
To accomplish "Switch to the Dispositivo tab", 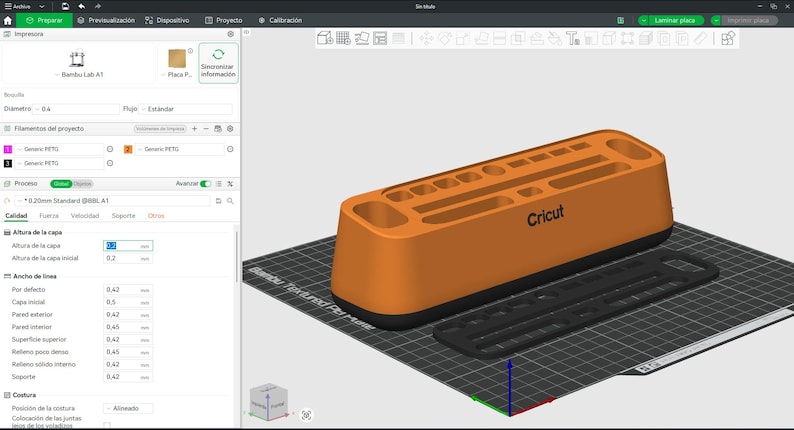I will pyautogui.click(x=167, y=20).
